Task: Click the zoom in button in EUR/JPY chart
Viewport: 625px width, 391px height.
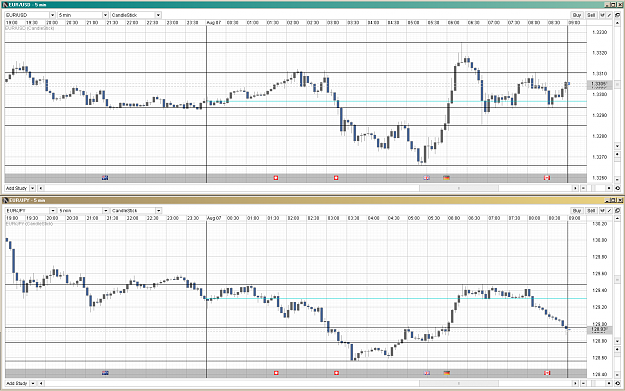Action: [x=609, y=383]
